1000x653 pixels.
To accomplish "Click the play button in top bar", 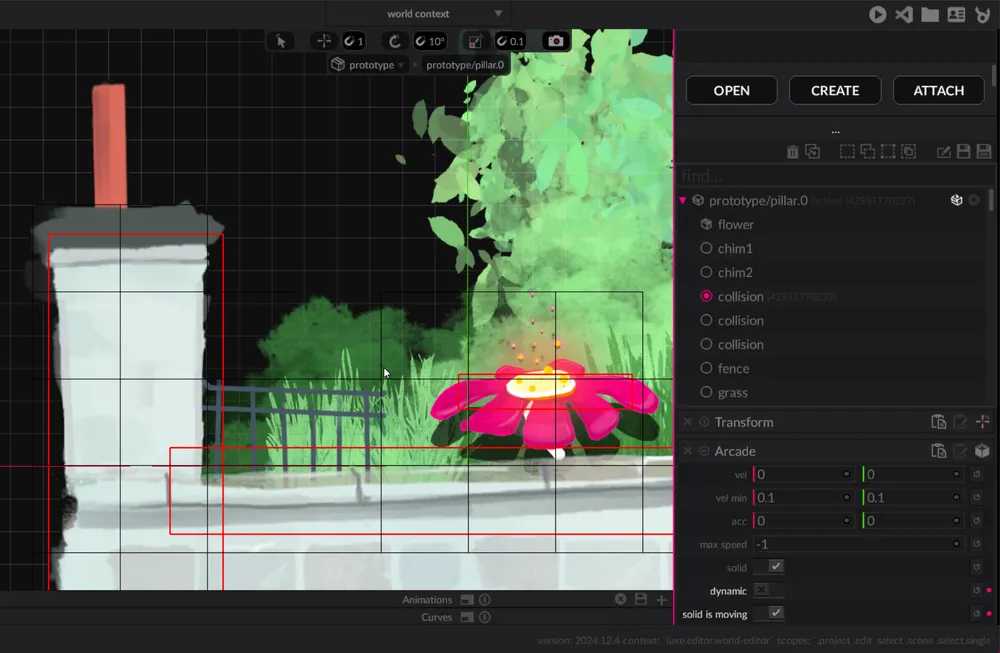I will [878, 14].
